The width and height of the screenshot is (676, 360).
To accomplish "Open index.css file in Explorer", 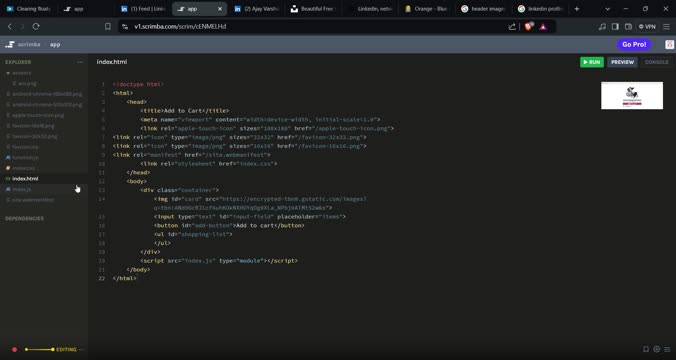I will pyautogui.click(x=23, y=168).
